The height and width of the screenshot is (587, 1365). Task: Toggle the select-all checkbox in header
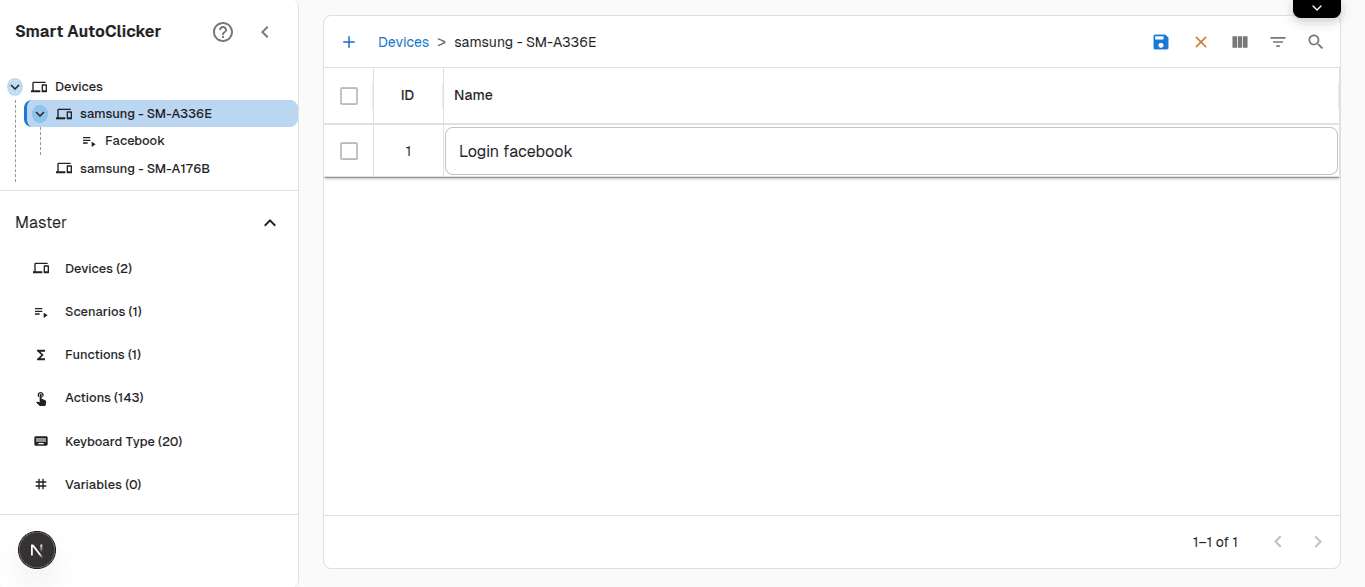[x=349, y=96]
